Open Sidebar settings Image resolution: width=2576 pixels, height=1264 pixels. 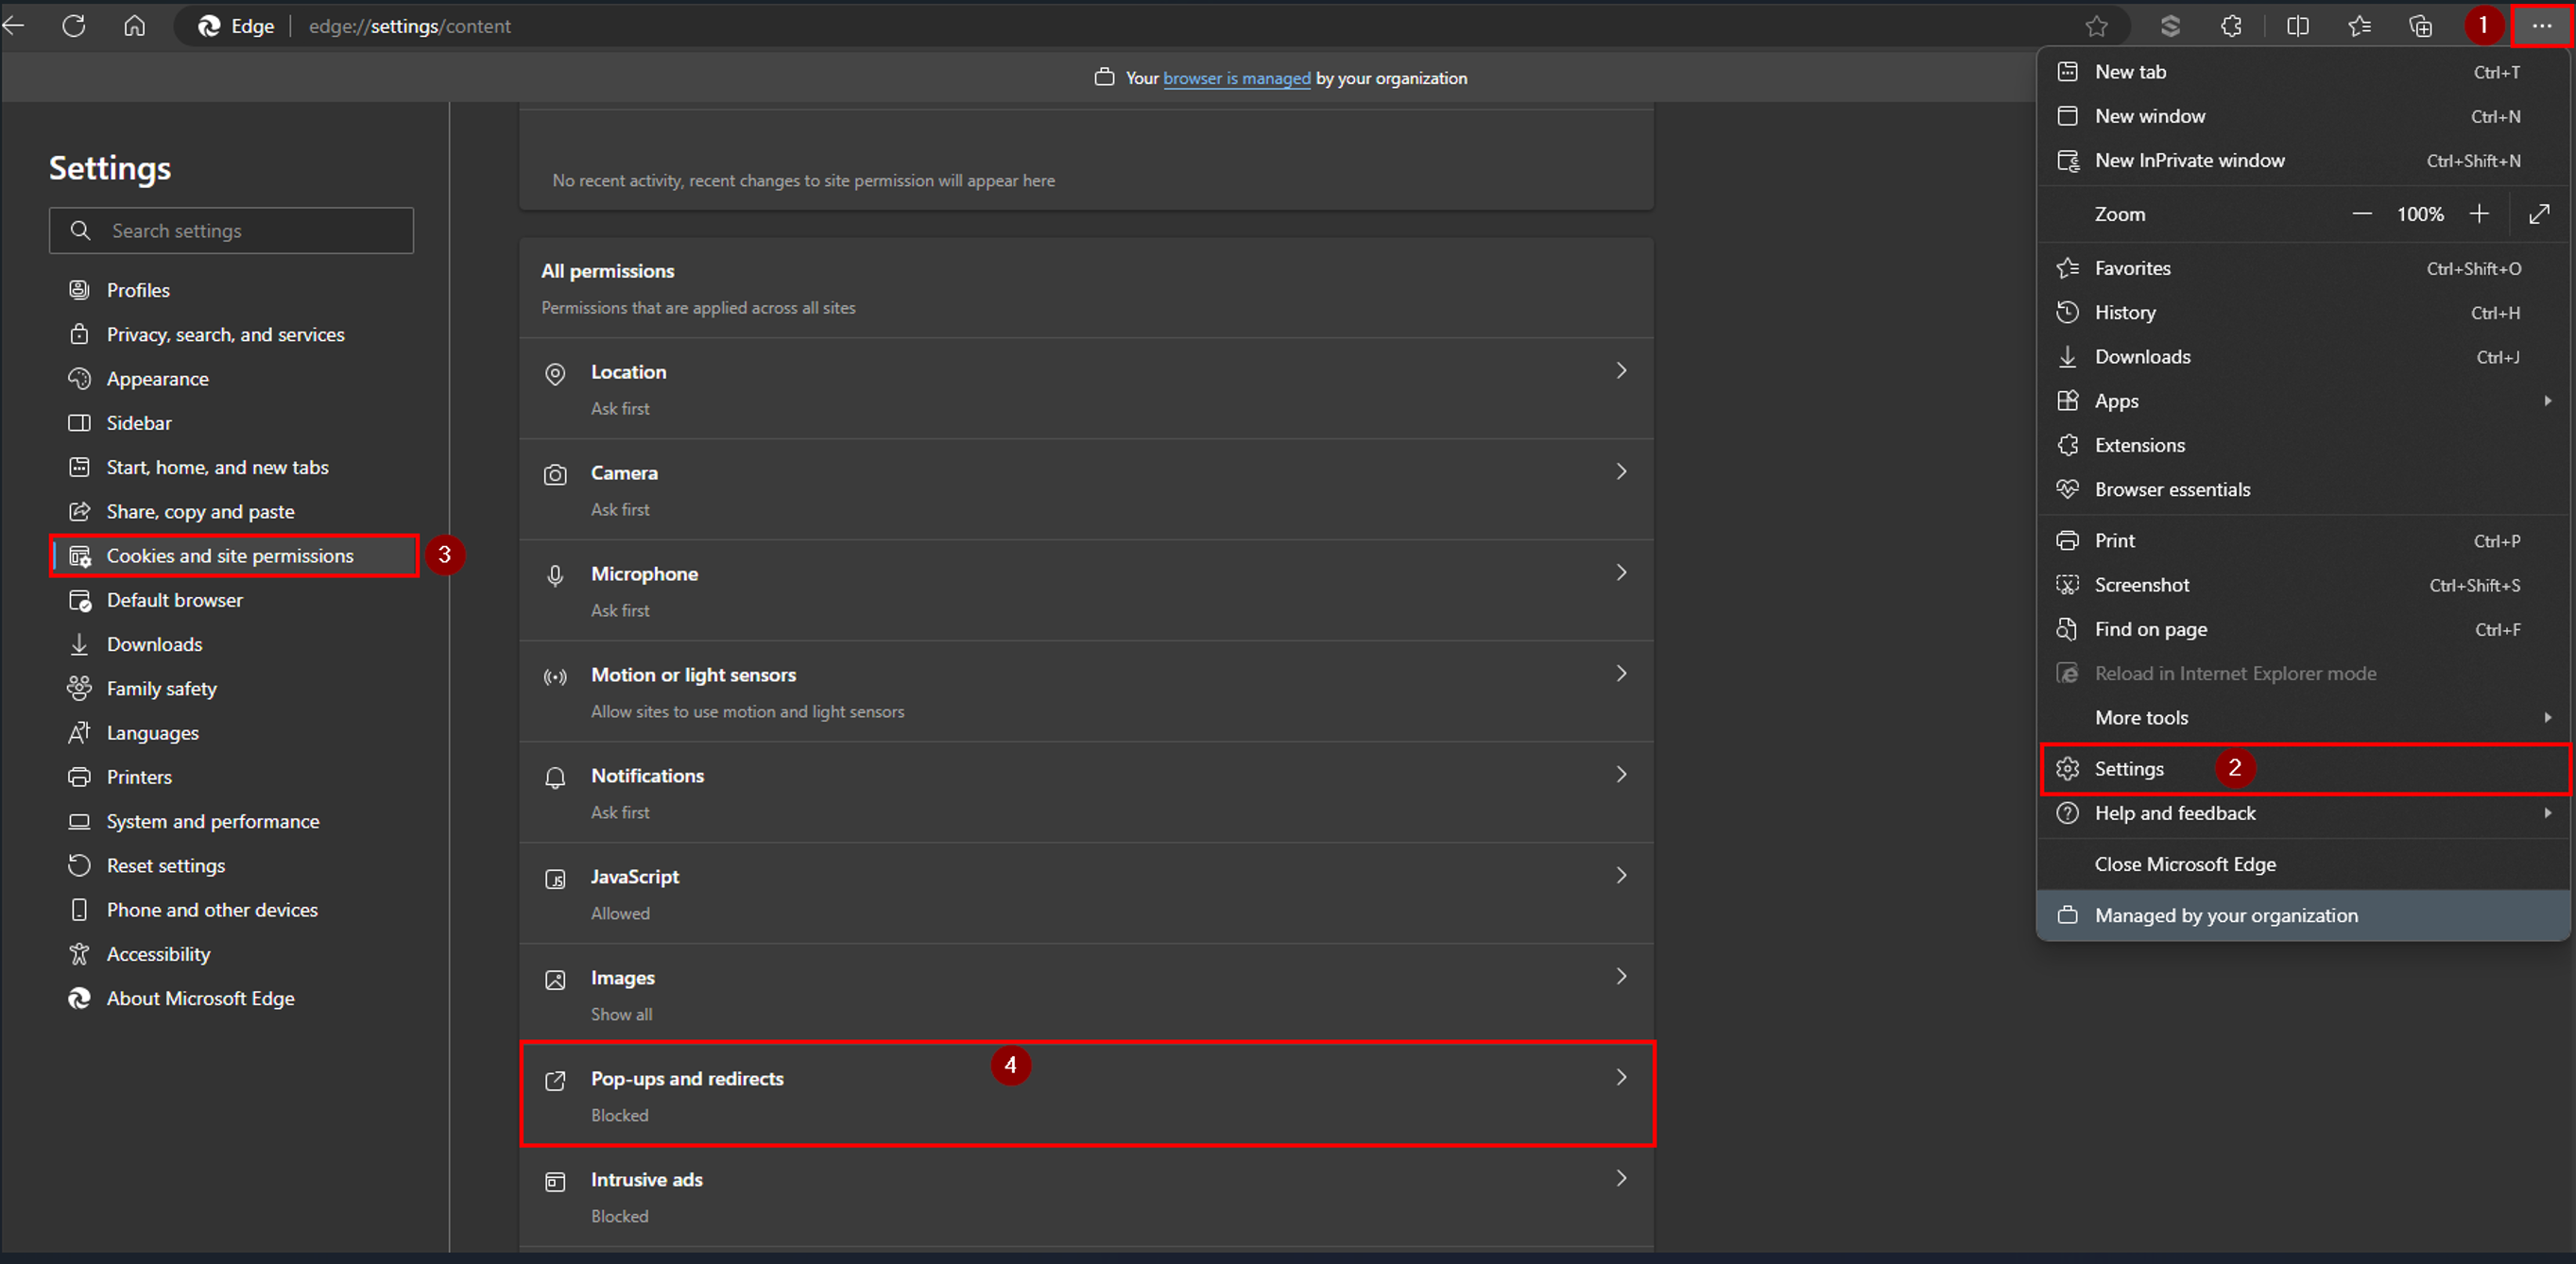[x=231, y=423]
